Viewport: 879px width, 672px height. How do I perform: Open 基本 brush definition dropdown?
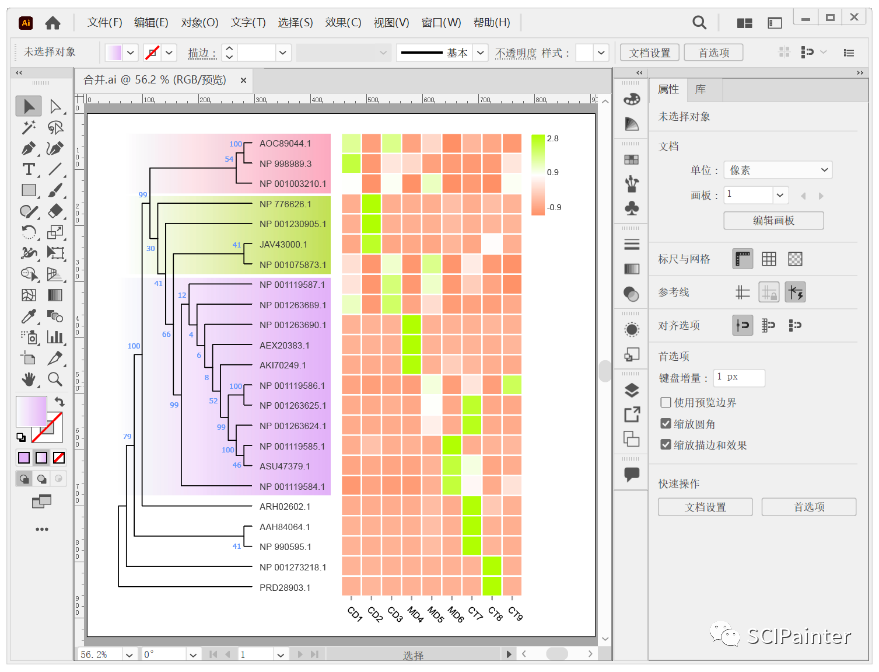click(480, 53)
